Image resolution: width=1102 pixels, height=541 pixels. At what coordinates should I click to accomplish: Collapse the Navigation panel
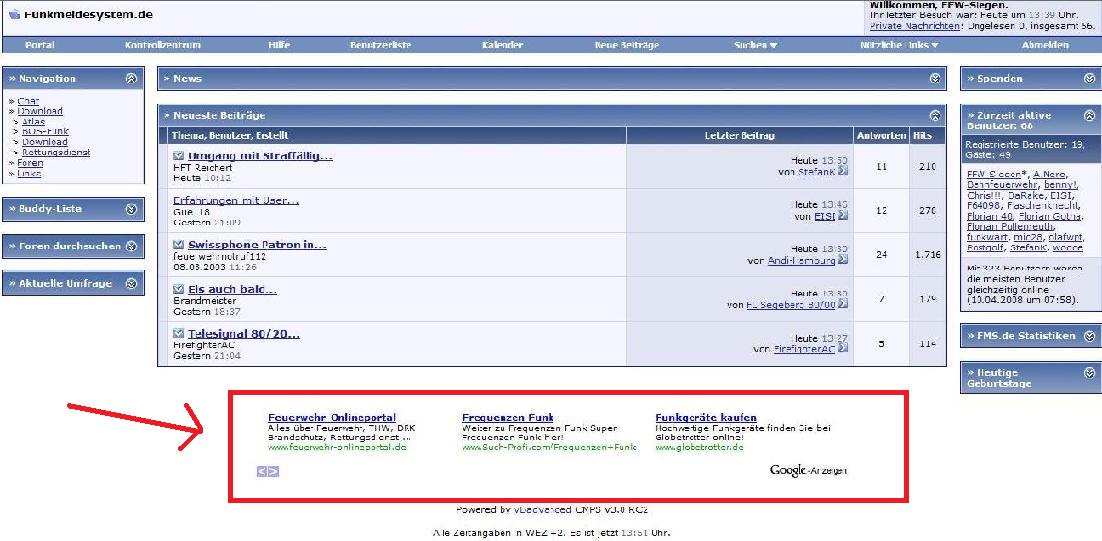131,78
